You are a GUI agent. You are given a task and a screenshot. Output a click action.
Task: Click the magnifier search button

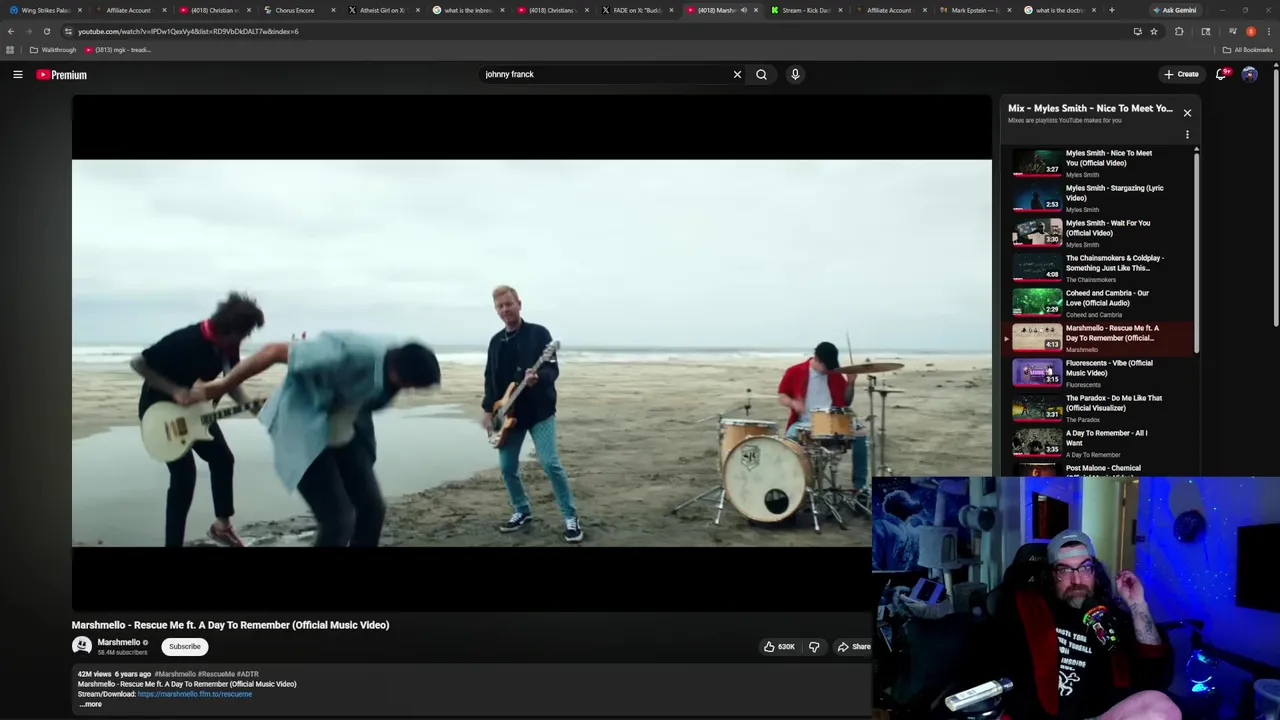coord(761,74)
